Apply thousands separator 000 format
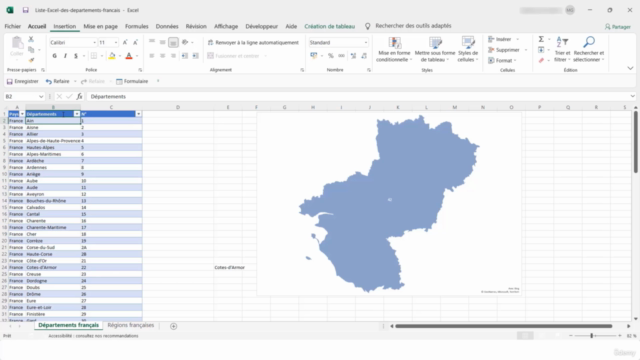The image size is (640, 360). pos(342,56)
